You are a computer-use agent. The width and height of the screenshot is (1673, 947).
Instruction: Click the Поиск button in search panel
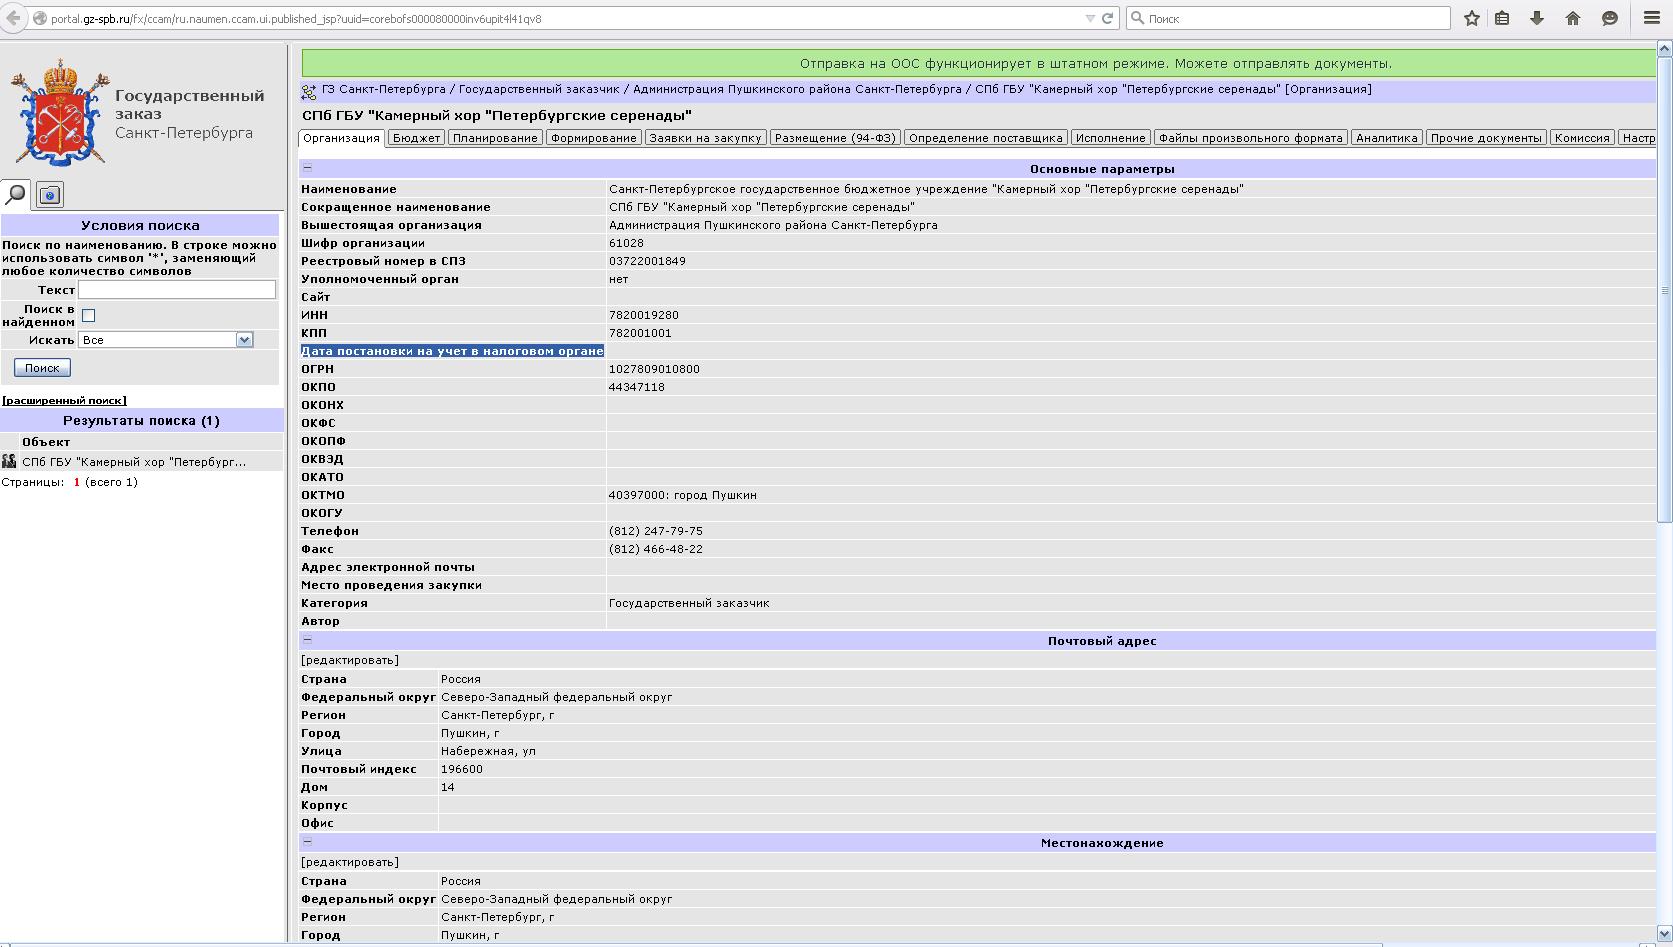[42, 368]
